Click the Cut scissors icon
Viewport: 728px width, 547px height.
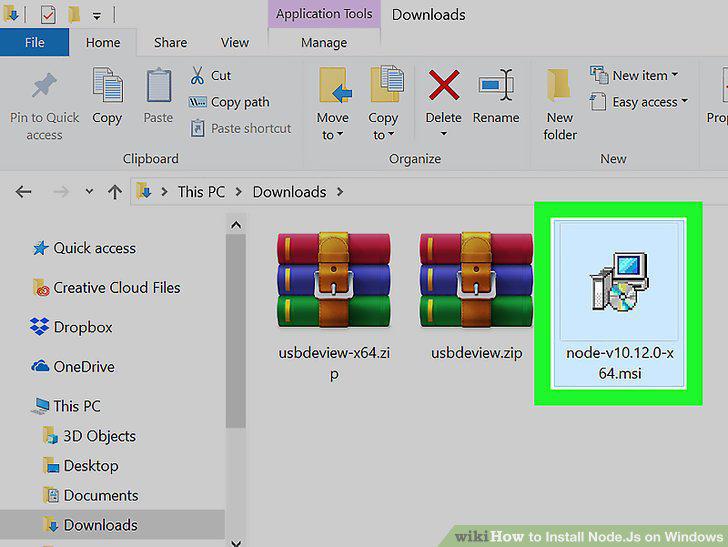[197, 75]
